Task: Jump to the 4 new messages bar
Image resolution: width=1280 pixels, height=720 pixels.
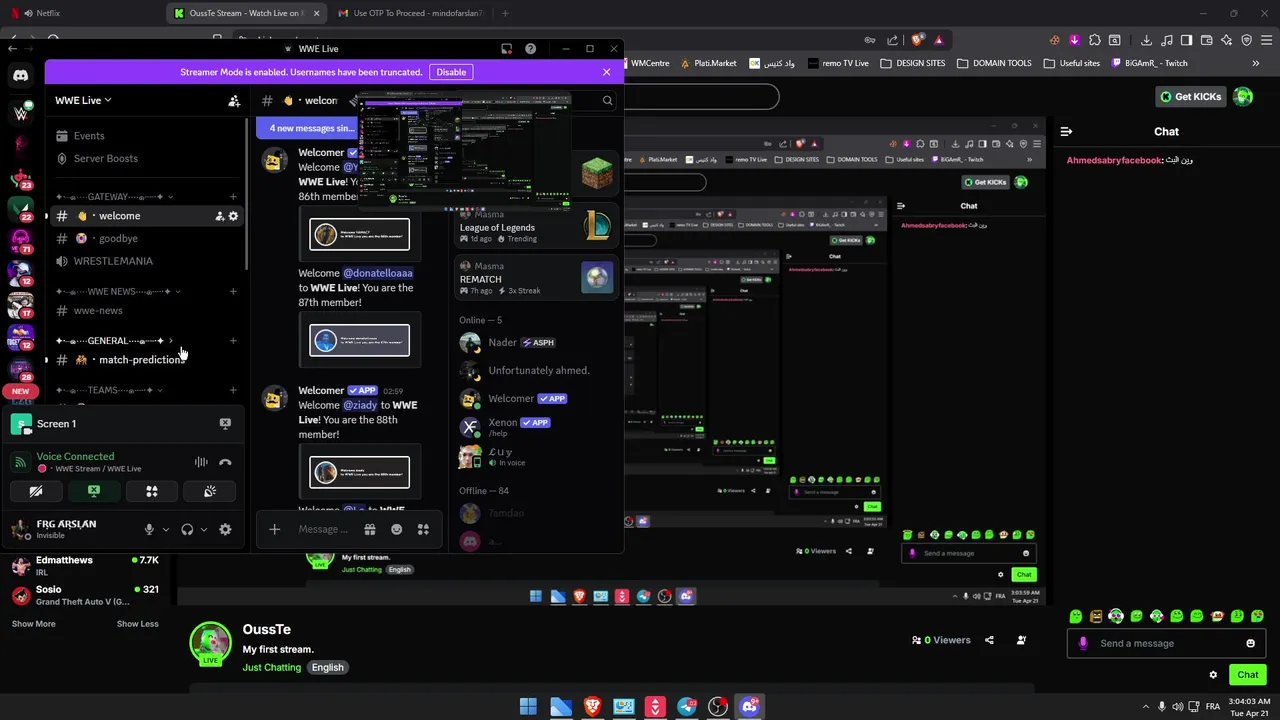Action: point(308,128)
